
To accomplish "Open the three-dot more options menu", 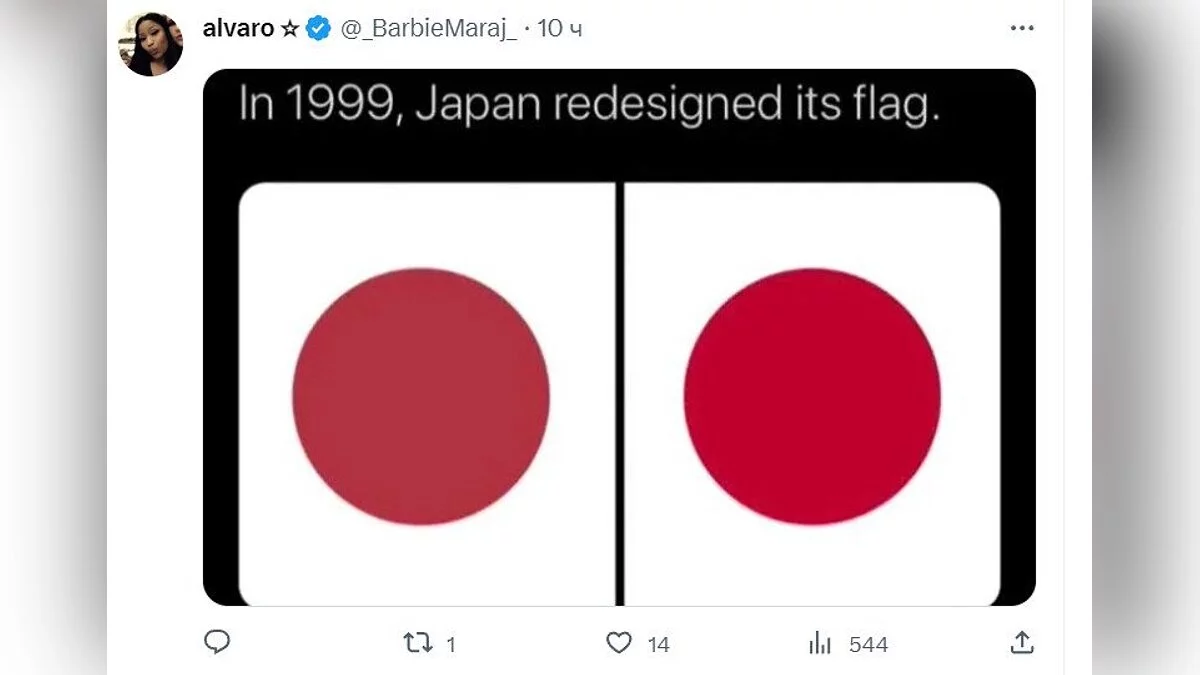I will [1021, 29].
